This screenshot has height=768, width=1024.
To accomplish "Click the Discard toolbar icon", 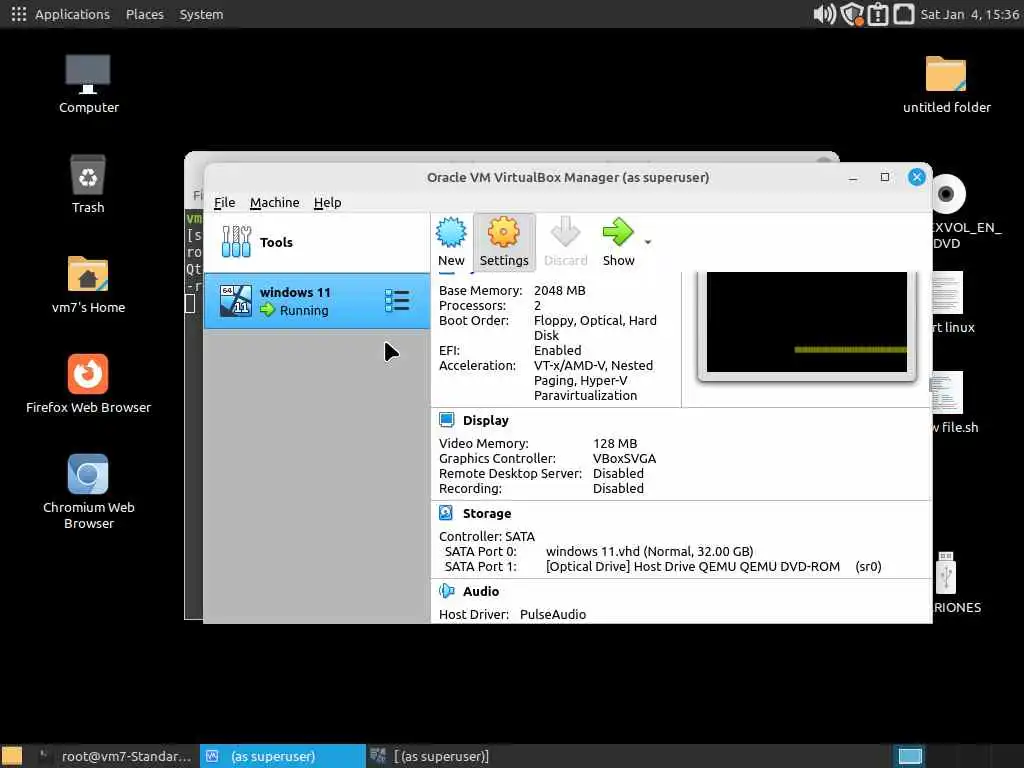I will click(566, 232).
